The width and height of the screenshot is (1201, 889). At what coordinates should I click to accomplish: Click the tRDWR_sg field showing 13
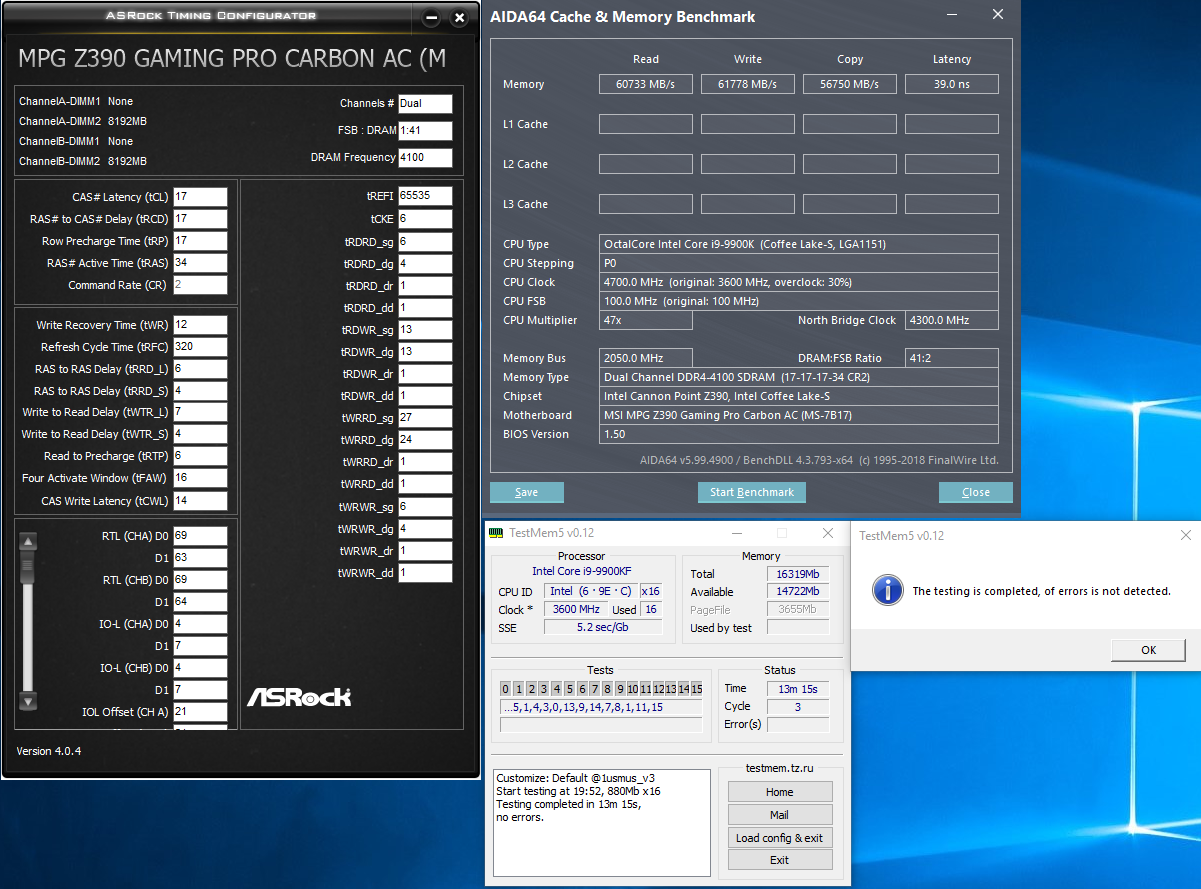pos(425,330)
